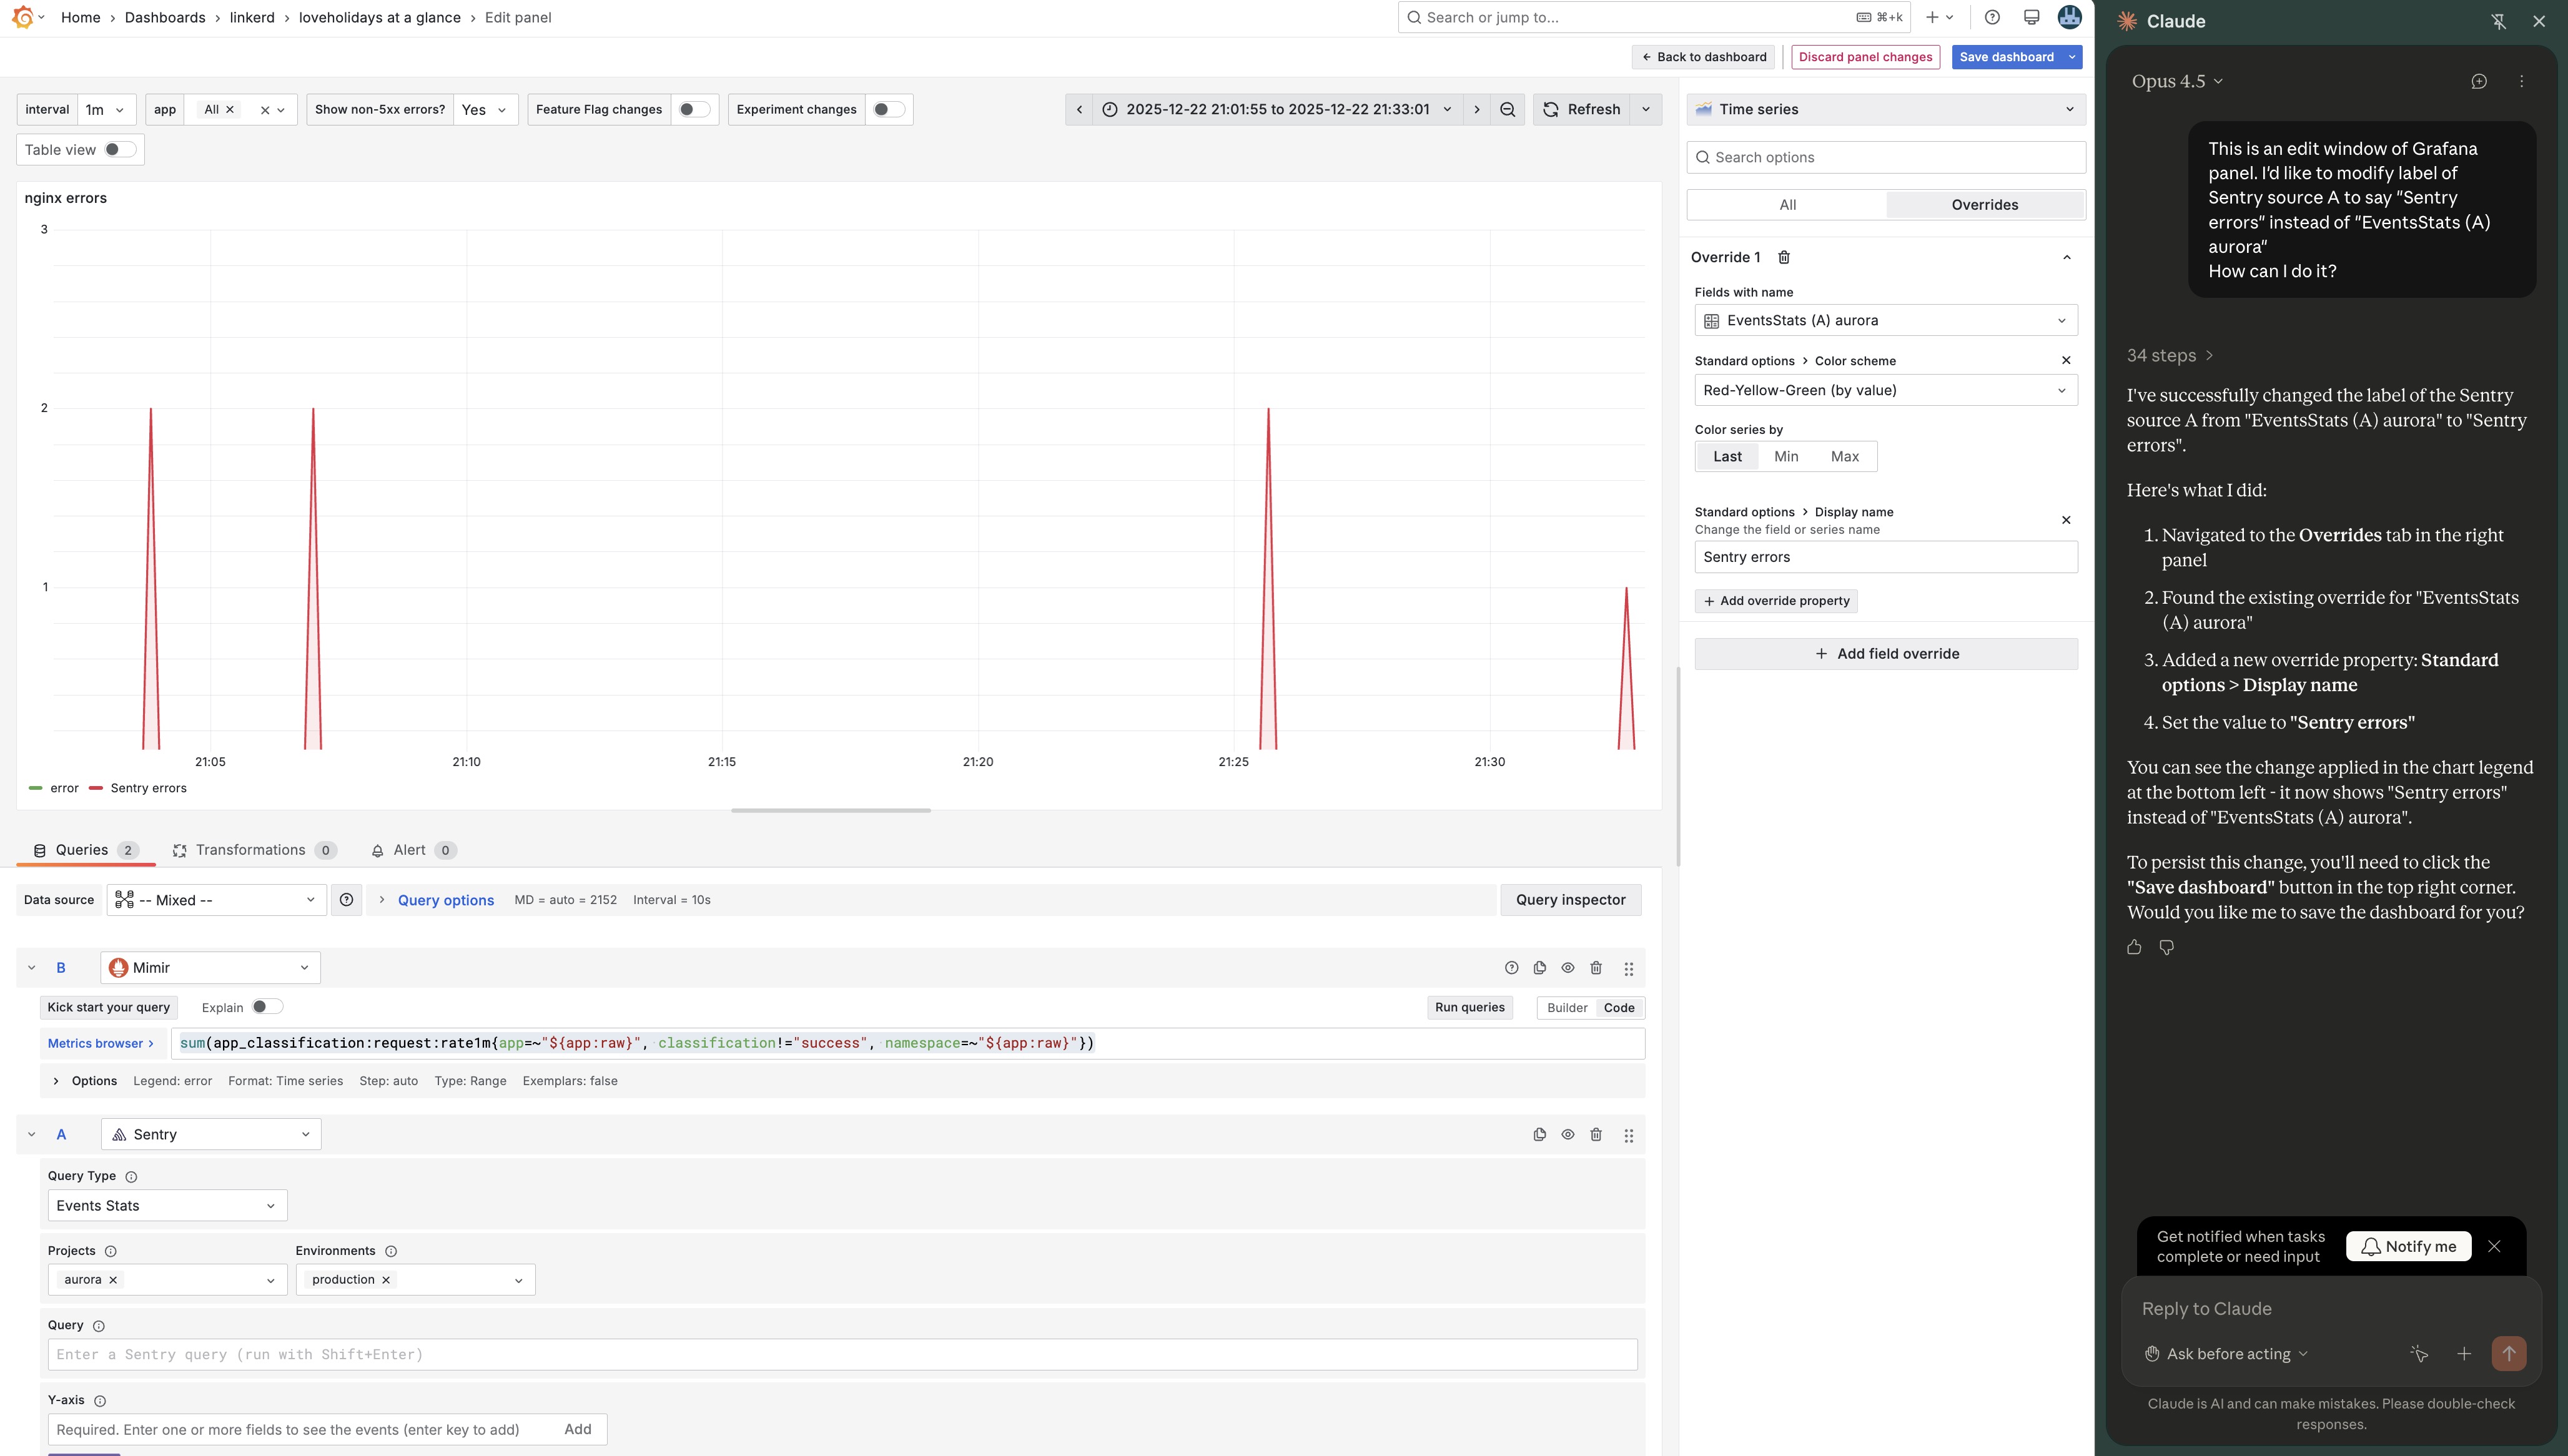The height and width of the screenshot is (1456, 2568).
Task: Switch to the All options tab
Action: [1787, 205]
